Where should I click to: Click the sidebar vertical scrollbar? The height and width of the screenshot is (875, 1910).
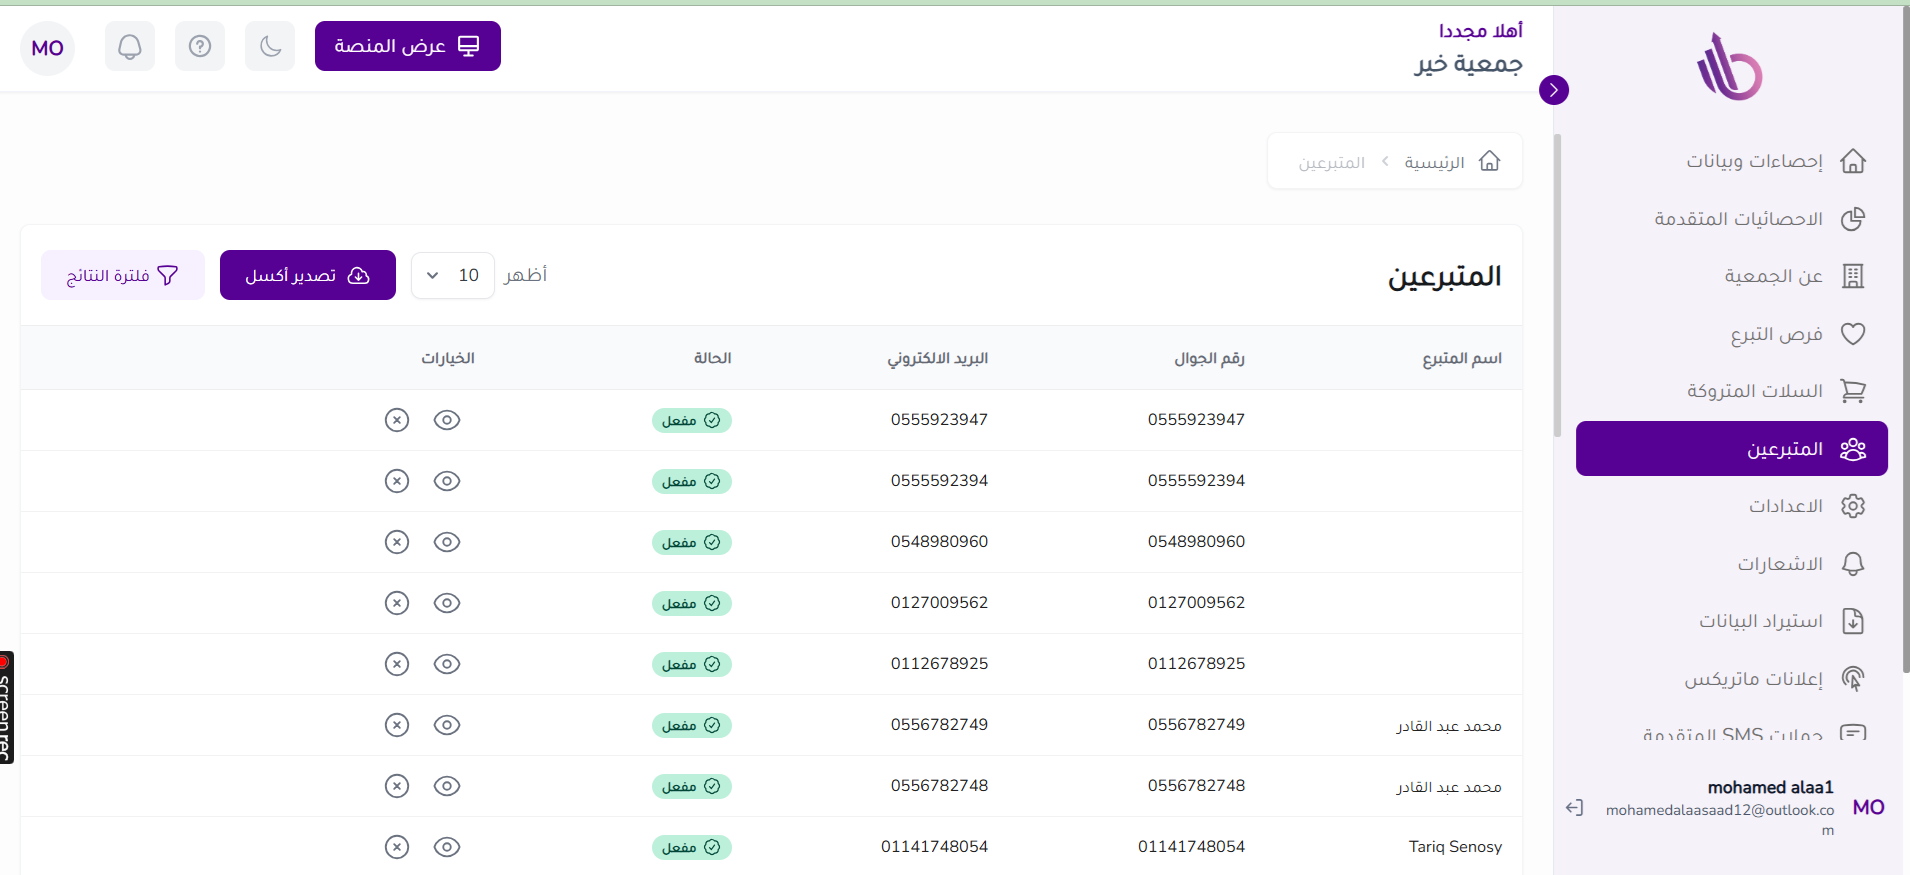coord(1557,285)
